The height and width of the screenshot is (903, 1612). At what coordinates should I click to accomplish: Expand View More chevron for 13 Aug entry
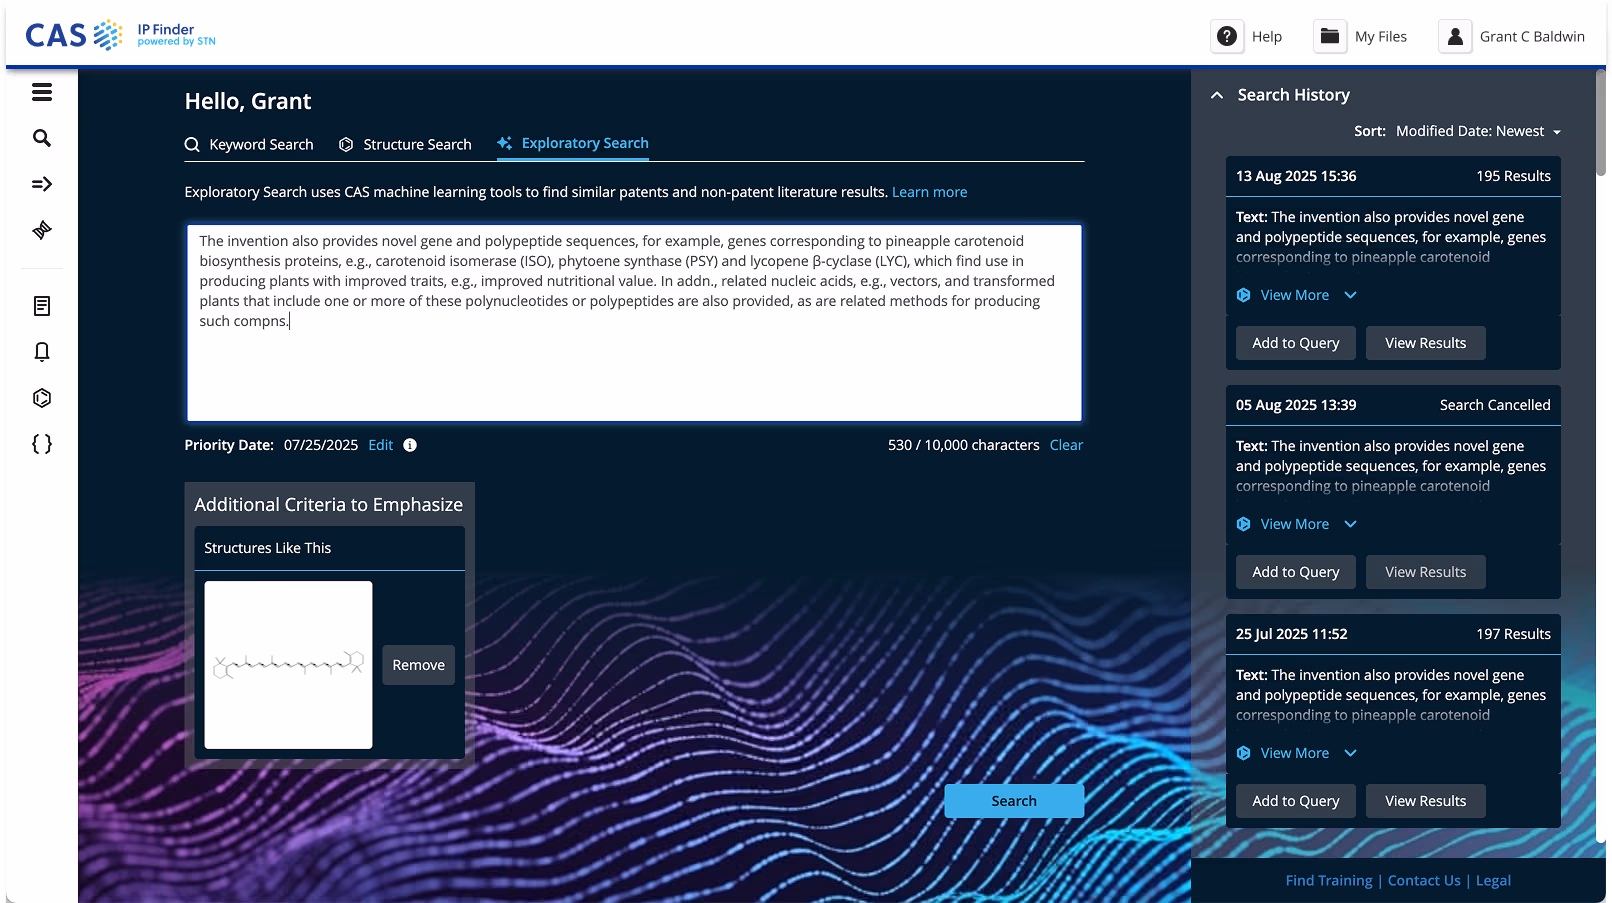coord(1351,295)
